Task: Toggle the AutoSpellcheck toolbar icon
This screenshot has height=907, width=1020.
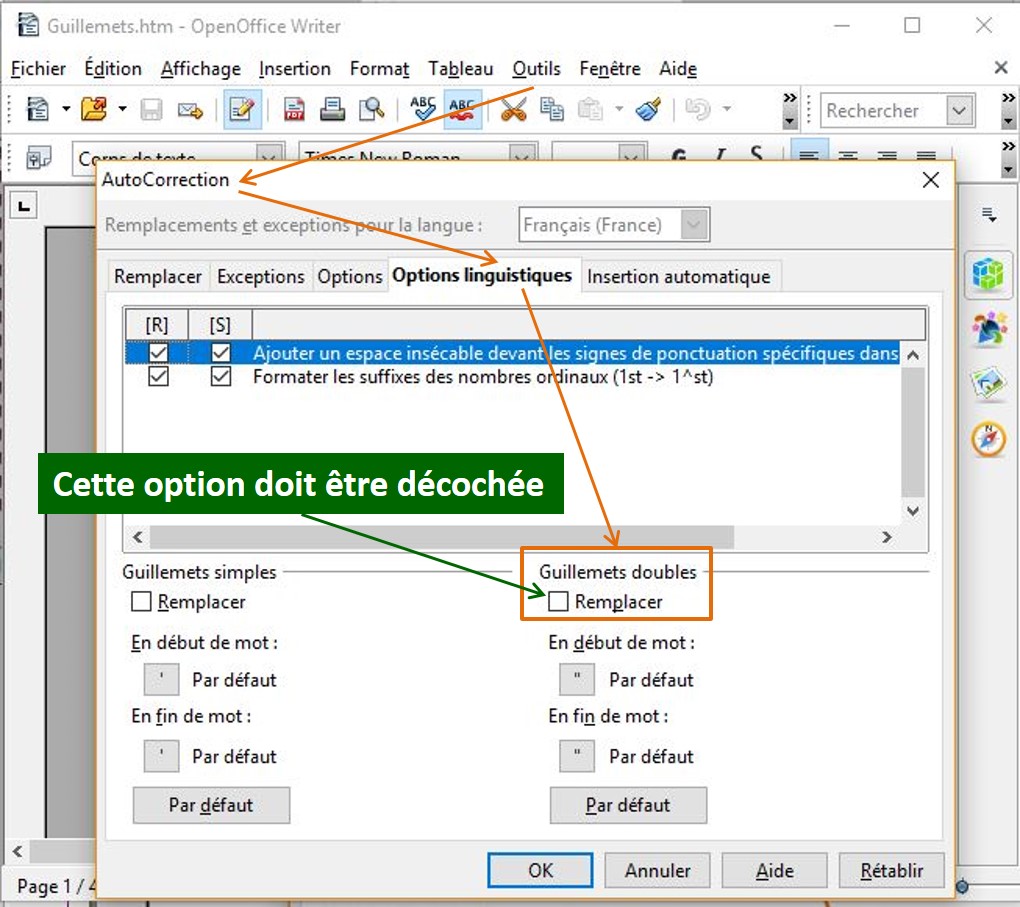Action: pyautogui.click(x=462, y=110)
